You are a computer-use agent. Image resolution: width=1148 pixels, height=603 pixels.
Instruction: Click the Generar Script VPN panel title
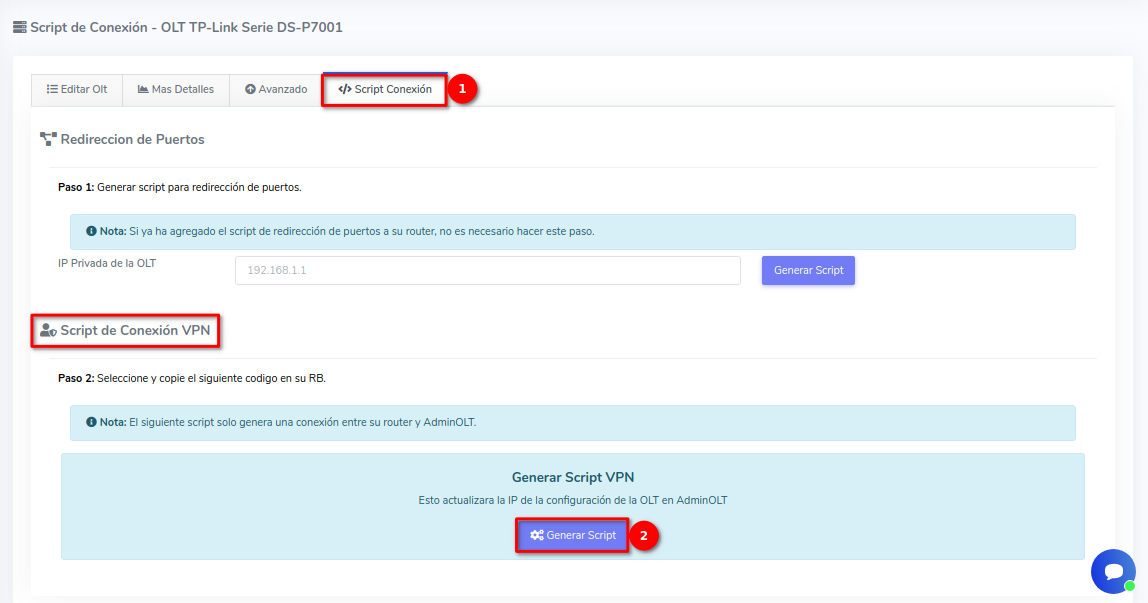573,478
